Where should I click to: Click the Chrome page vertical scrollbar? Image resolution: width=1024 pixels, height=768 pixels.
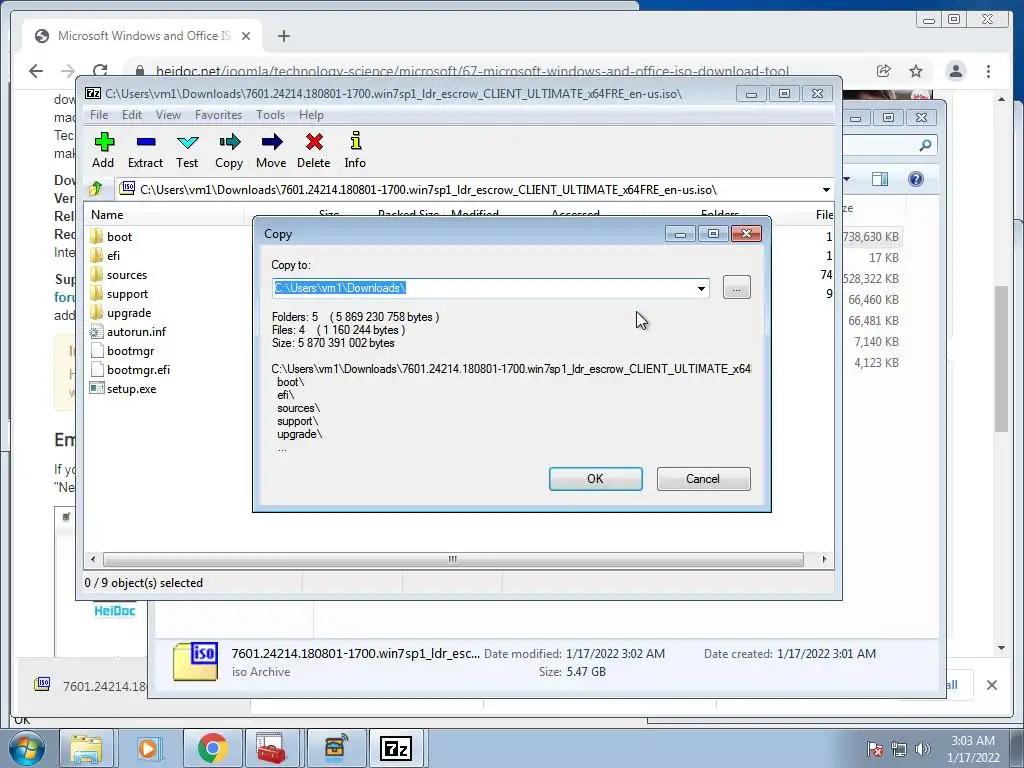pyautogui.click(x=1002, y=359)
